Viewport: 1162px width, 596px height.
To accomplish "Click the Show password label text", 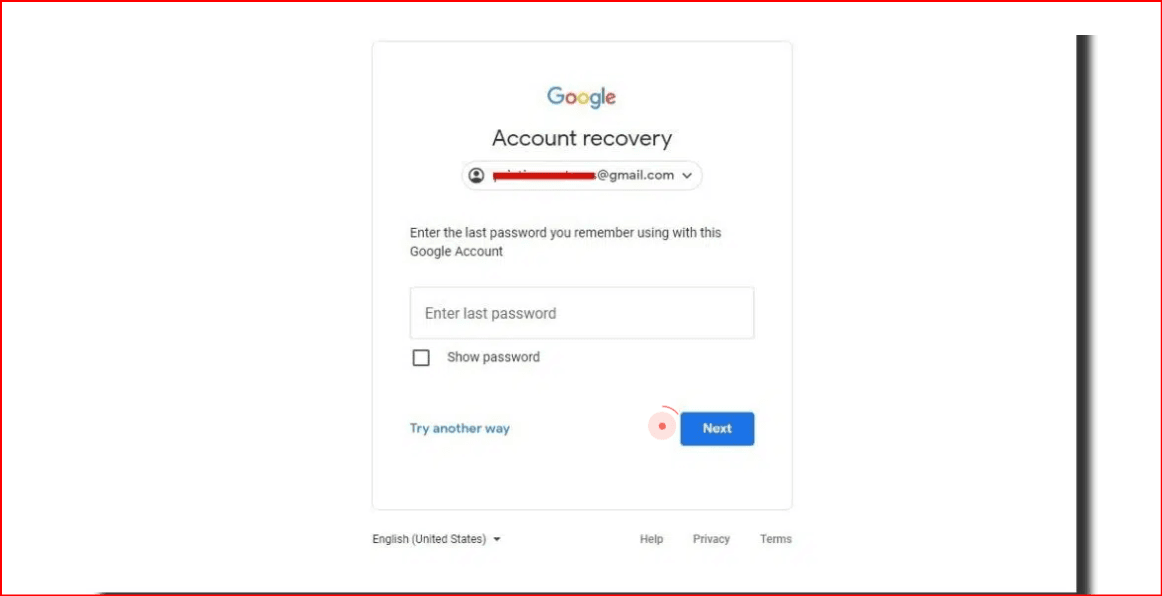I will tap(494, 357).
